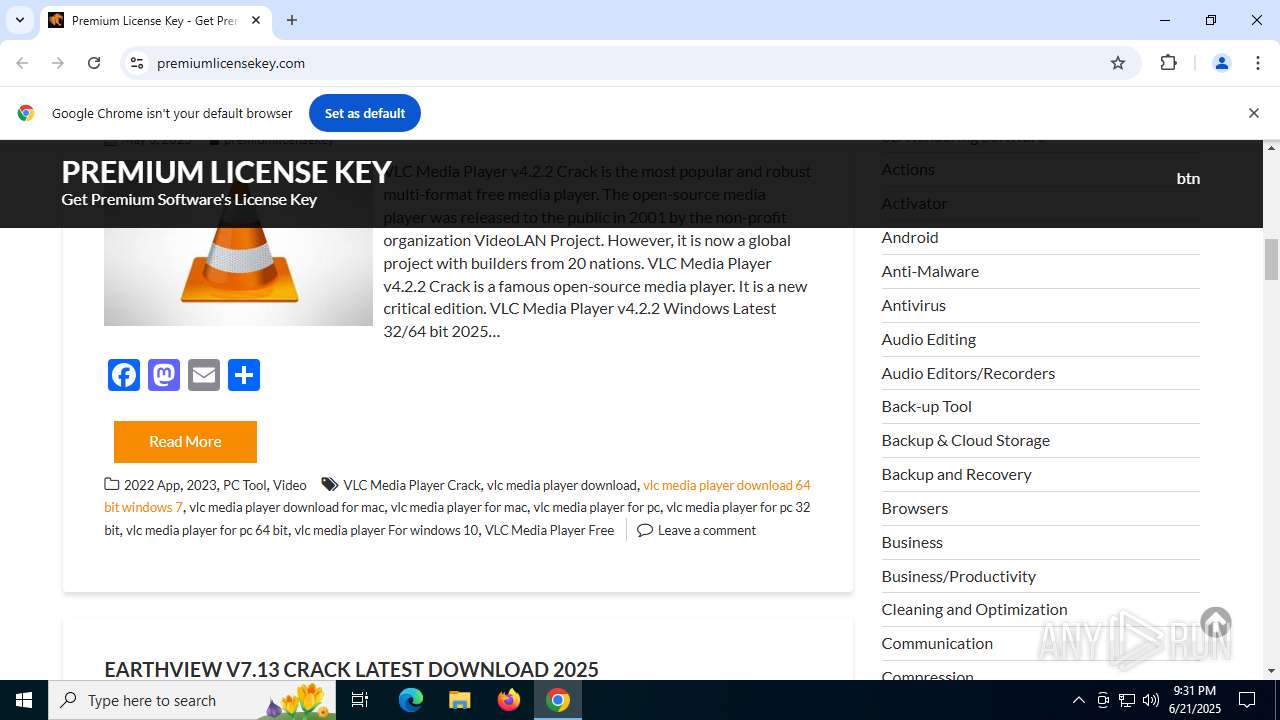The image size is (1280, 720).
Task: Open VLC Media Player Free tag
Action: (549, 530)
